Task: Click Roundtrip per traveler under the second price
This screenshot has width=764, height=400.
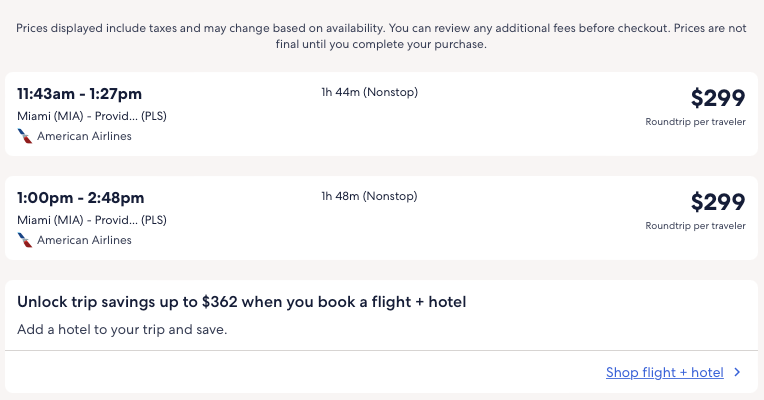Action: pos(695,226)
